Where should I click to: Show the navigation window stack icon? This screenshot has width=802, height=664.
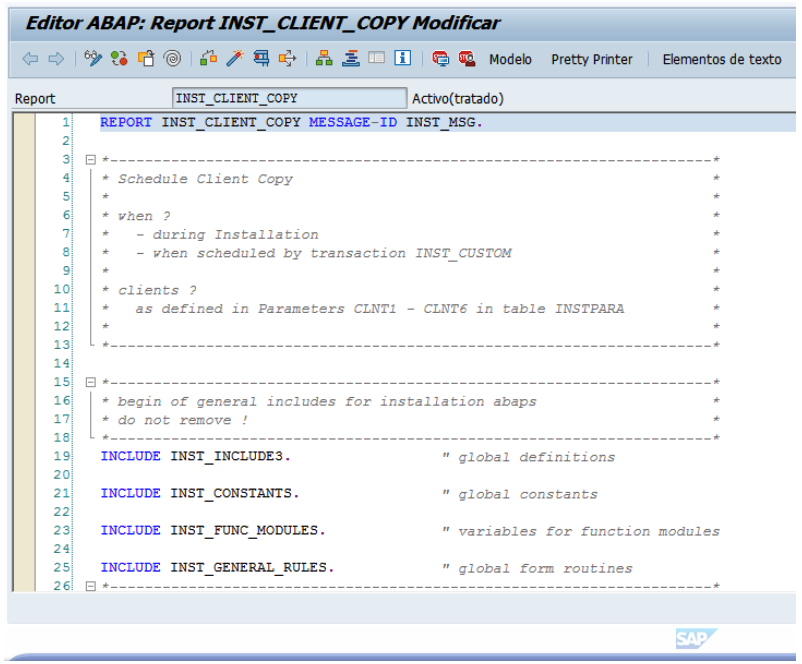(x=351, y=58)
